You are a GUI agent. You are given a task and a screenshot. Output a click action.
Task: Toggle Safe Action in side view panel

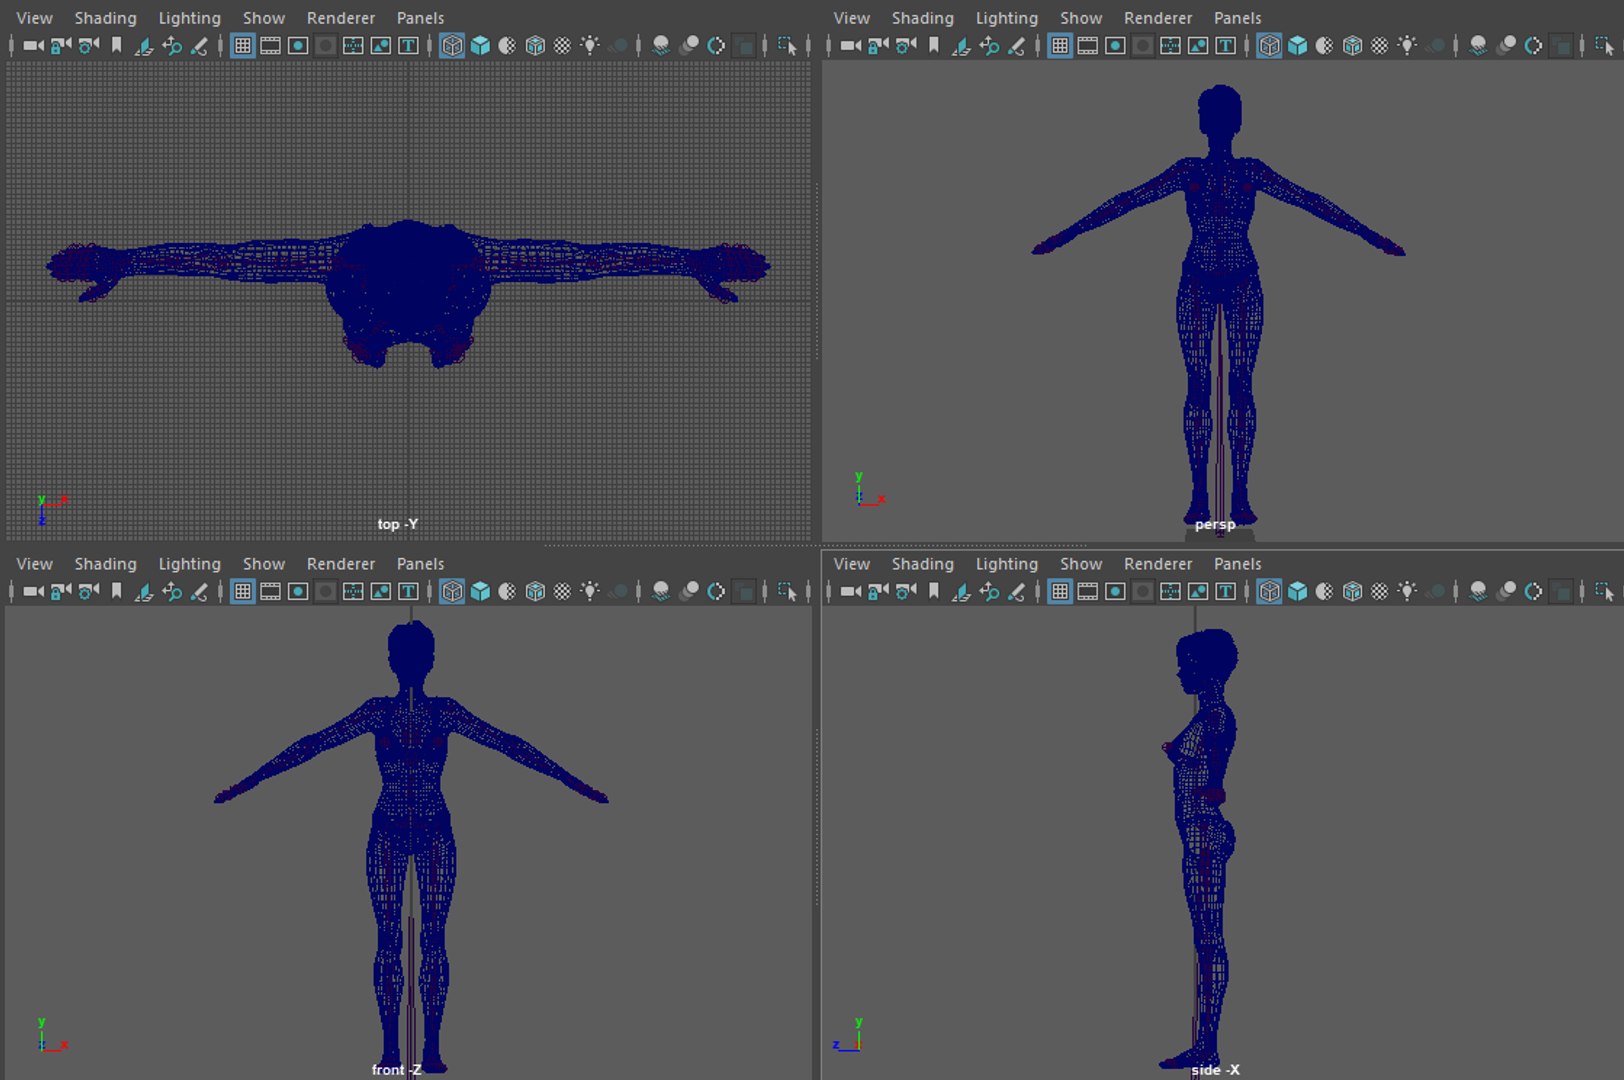[1198, 592]
